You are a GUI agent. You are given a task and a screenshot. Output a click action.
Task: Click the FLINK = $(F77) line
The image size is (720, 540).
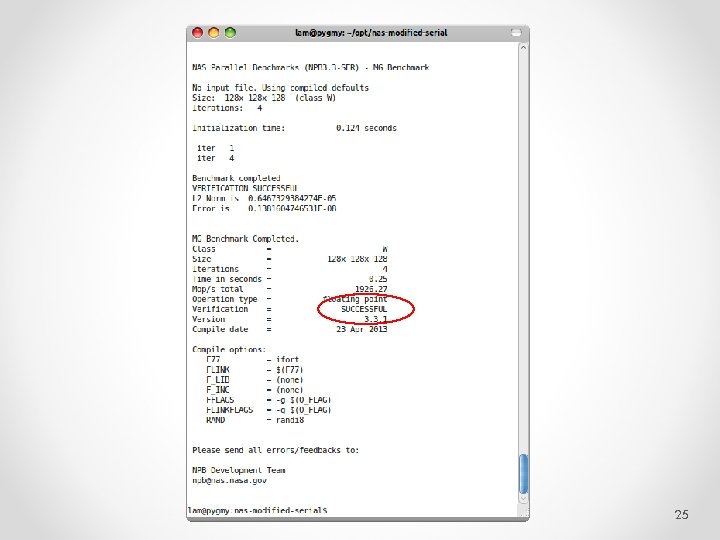(x=255, y=370)
